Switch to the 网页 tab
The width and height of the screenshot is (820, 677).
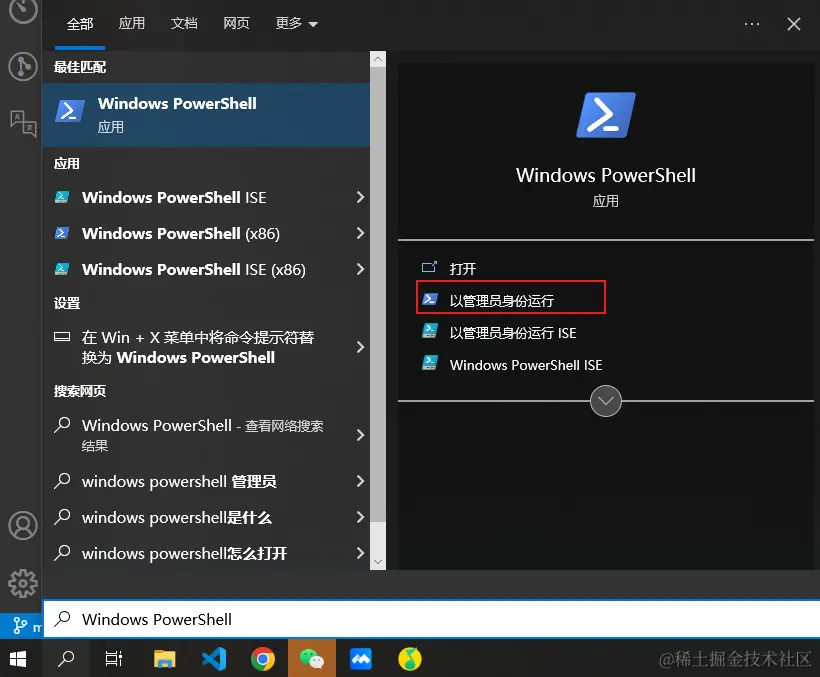(x=236, y=23)
